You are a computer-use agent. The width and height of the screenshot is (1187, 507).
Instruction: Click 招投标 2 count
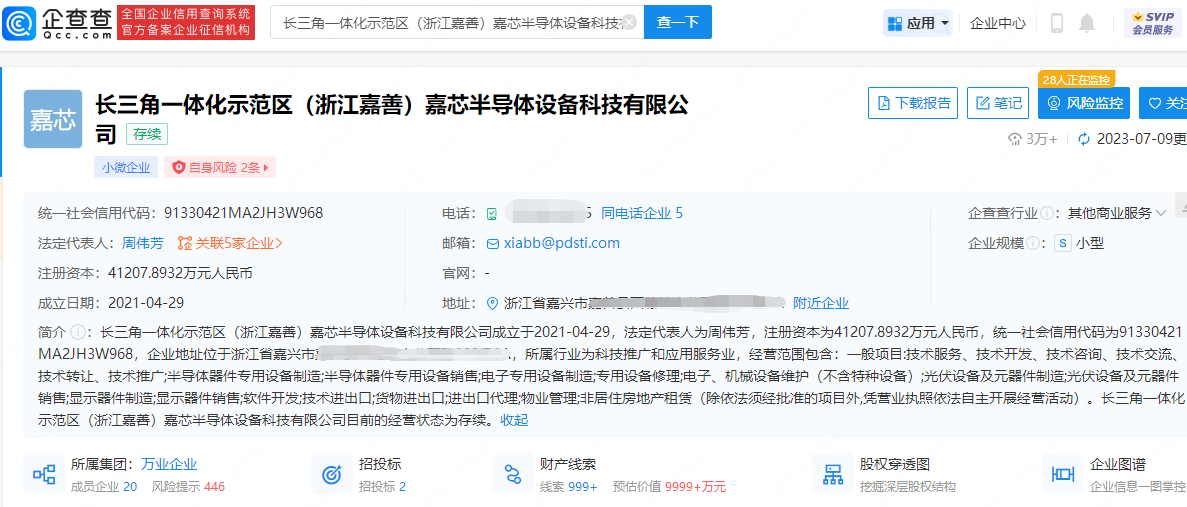382,487
